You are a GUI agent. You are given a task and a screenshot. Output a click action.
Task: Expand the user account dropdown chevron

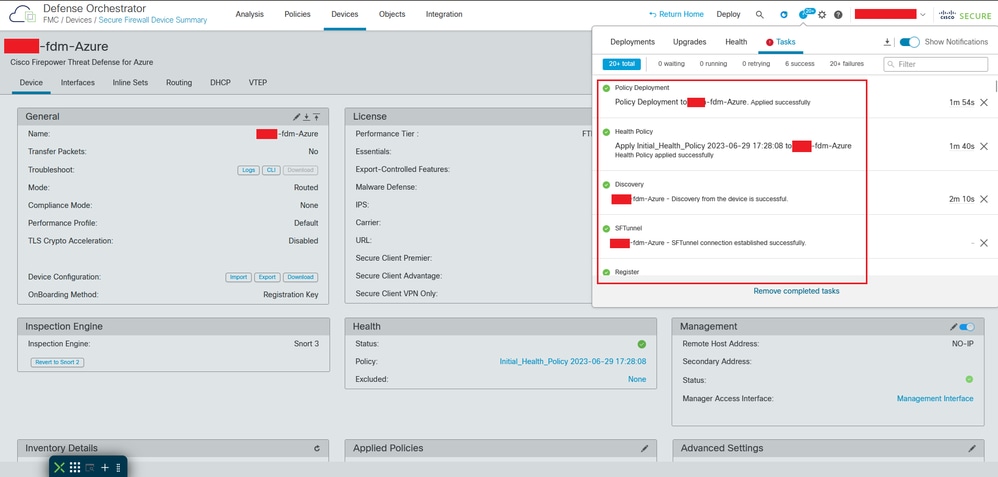[x=923, y=15]
